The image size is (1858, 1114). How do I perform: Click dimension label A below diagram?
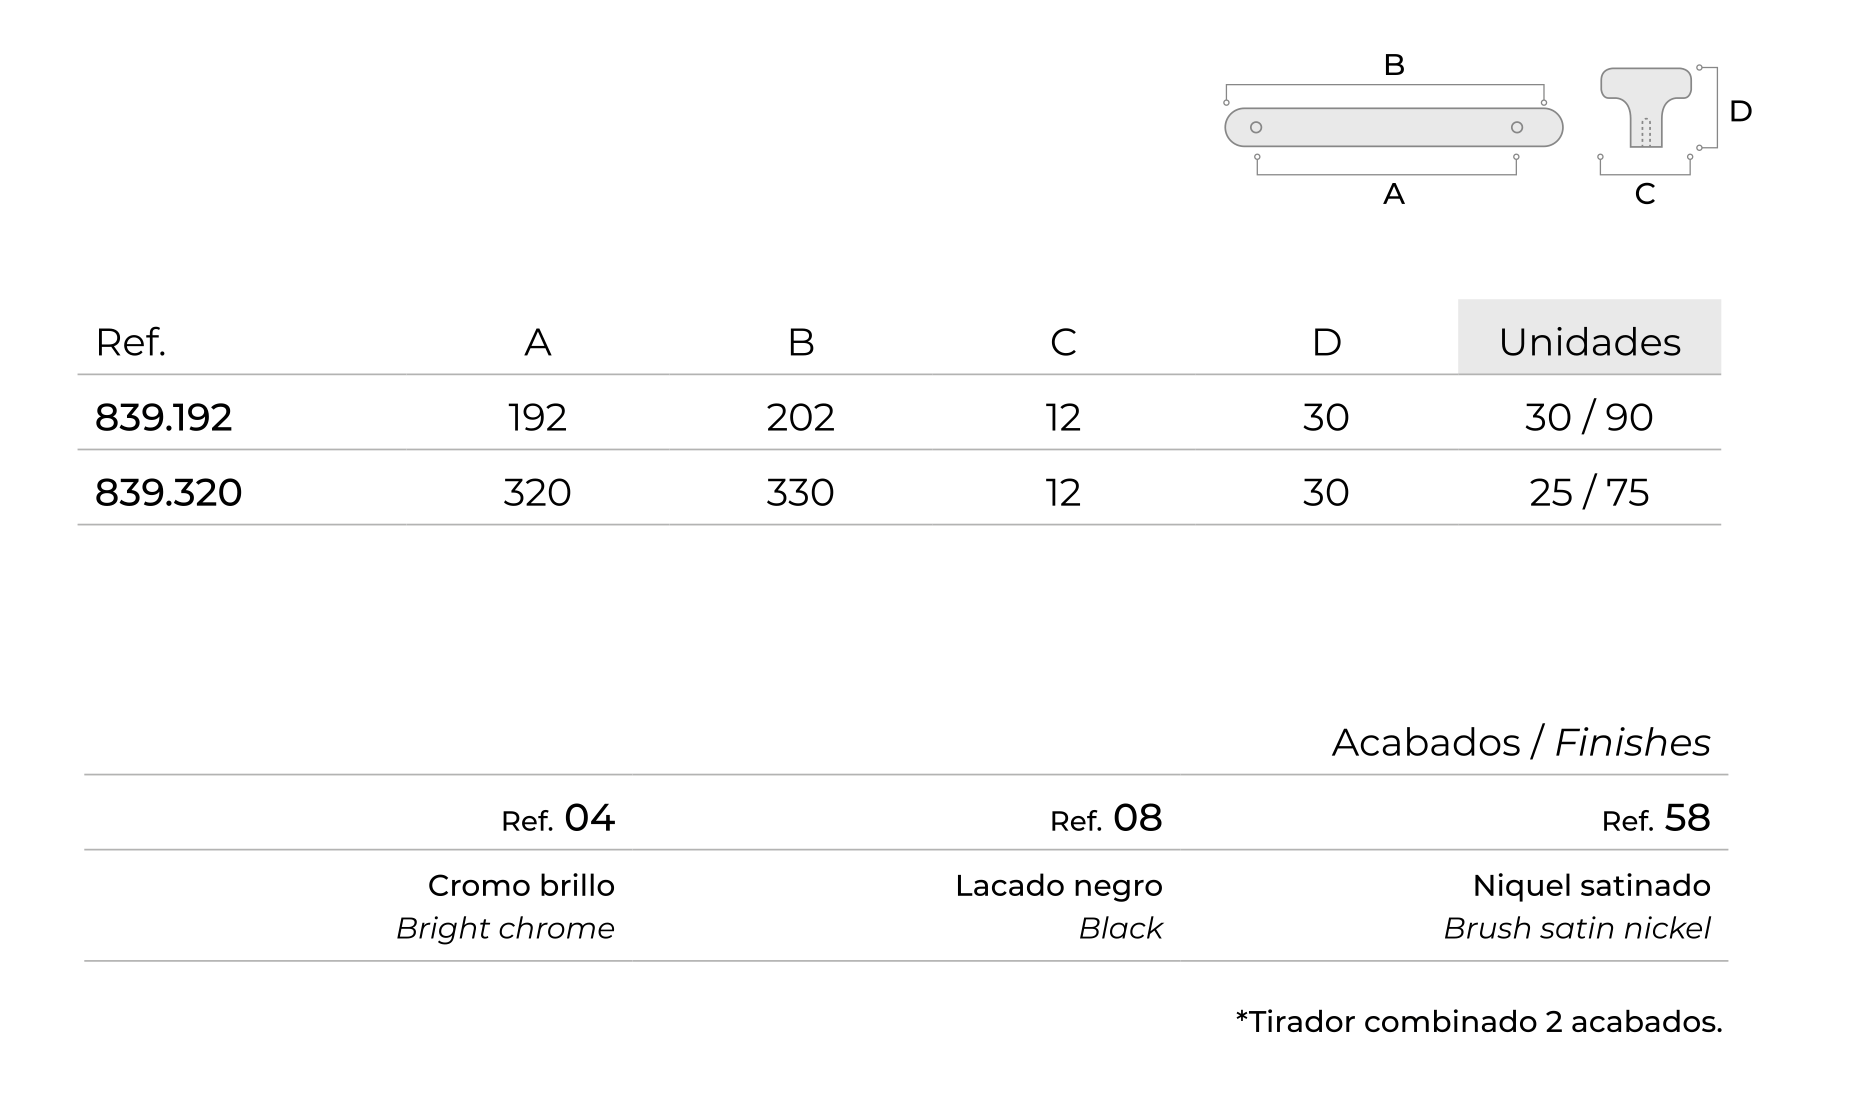point(1394,194)
